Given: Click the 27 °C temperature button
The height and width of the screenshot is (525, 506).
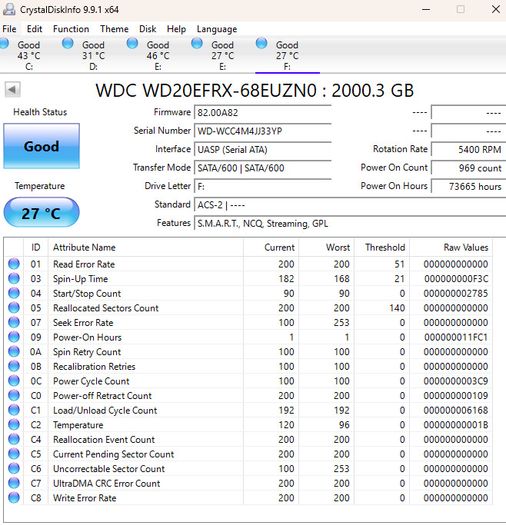Looking at the screenshot, I should (42, 212).
